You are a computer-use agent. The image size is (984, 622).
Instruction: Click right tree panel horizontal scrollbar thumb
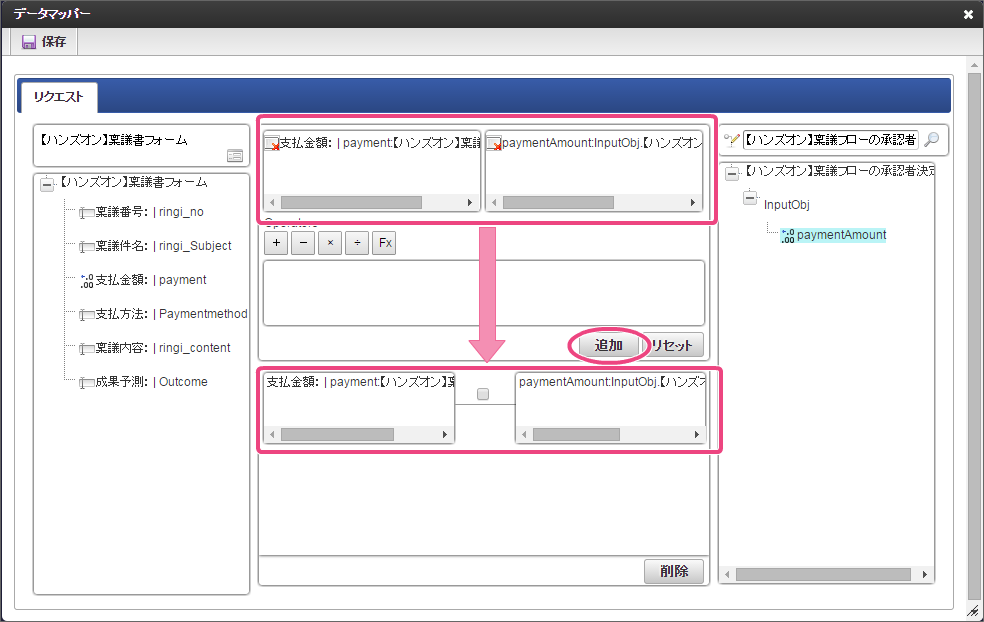823,574
